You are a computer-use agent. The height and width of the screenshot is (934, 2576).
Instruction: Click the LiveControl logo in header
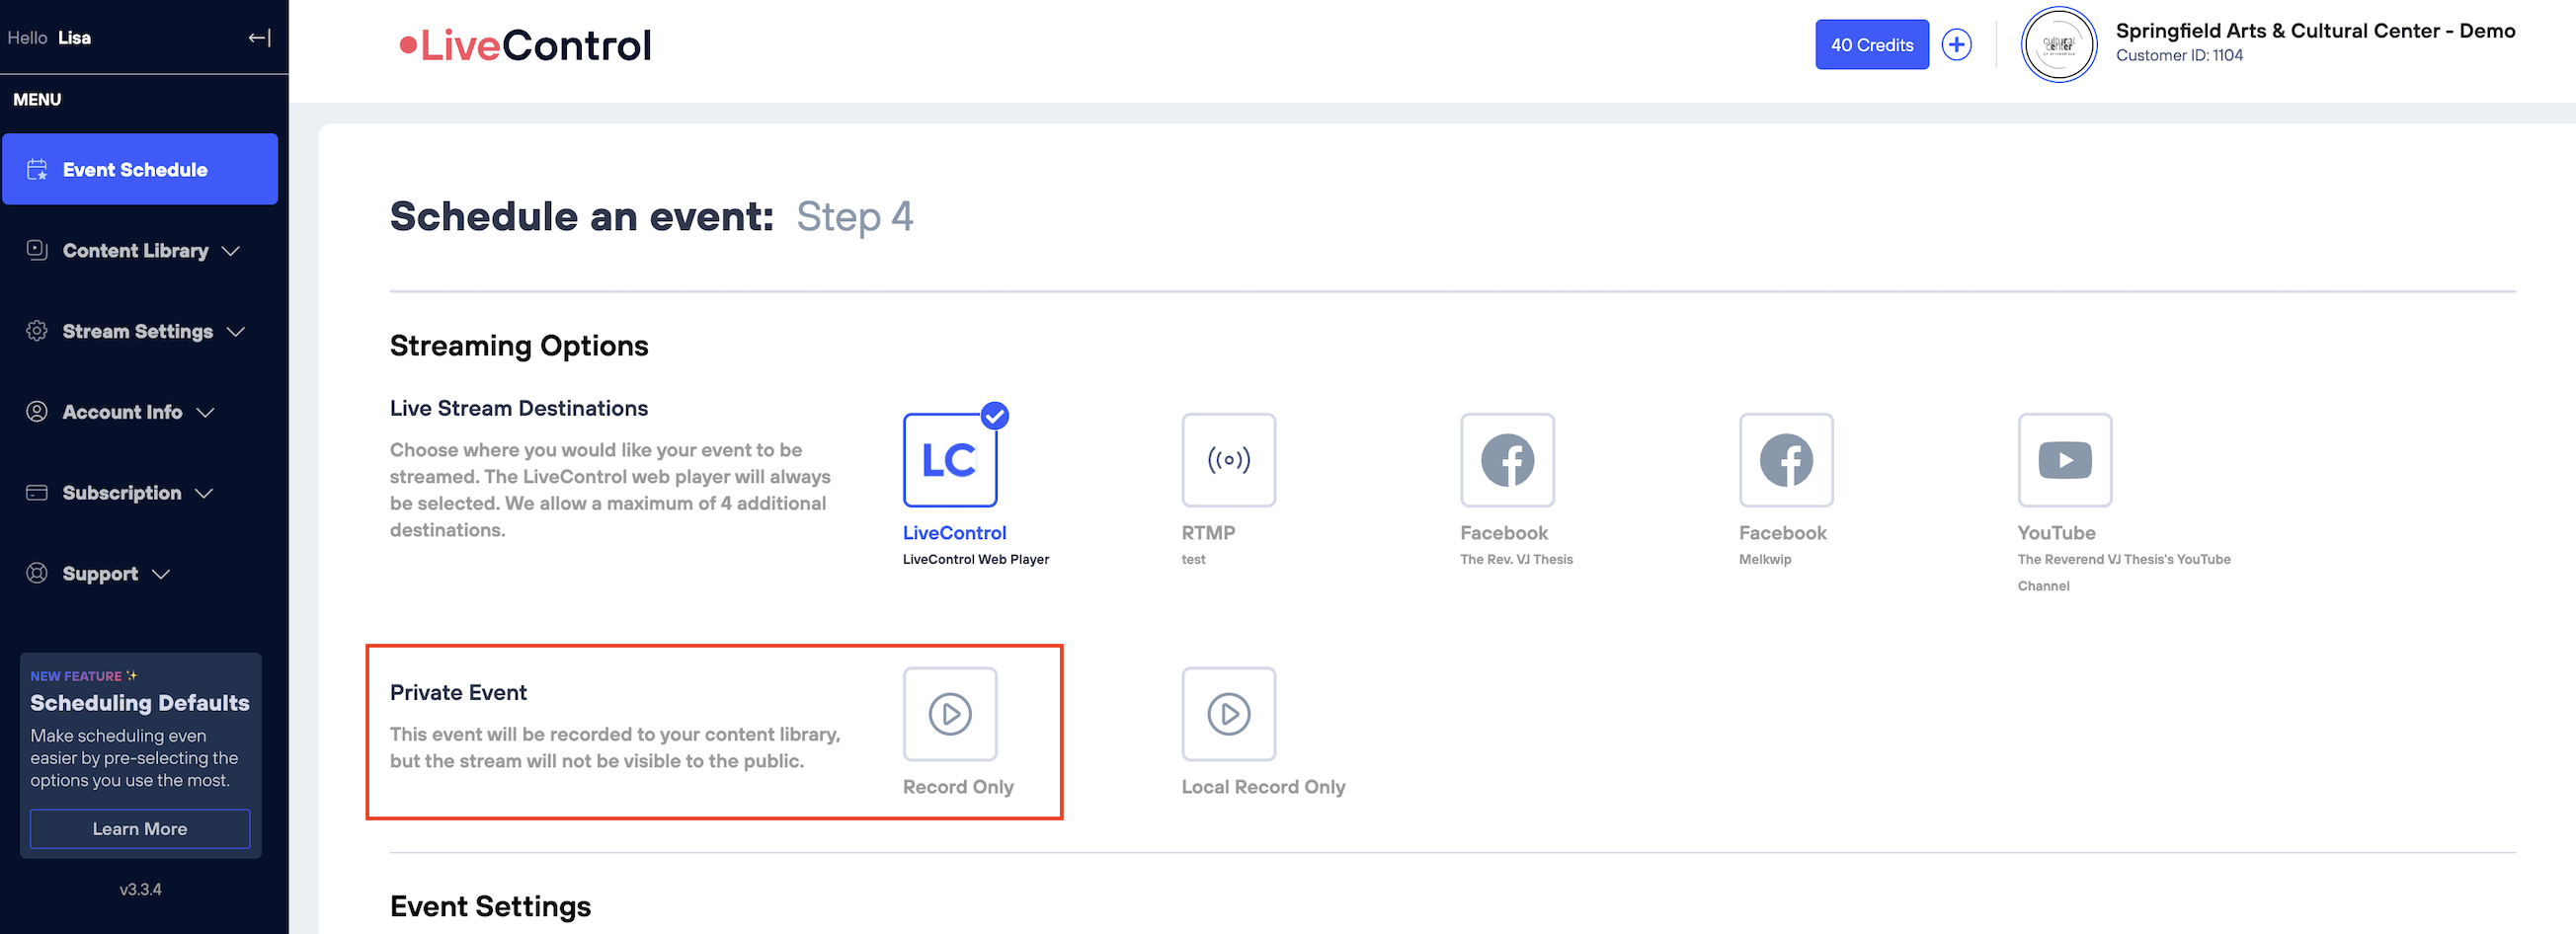coord(525,46)
